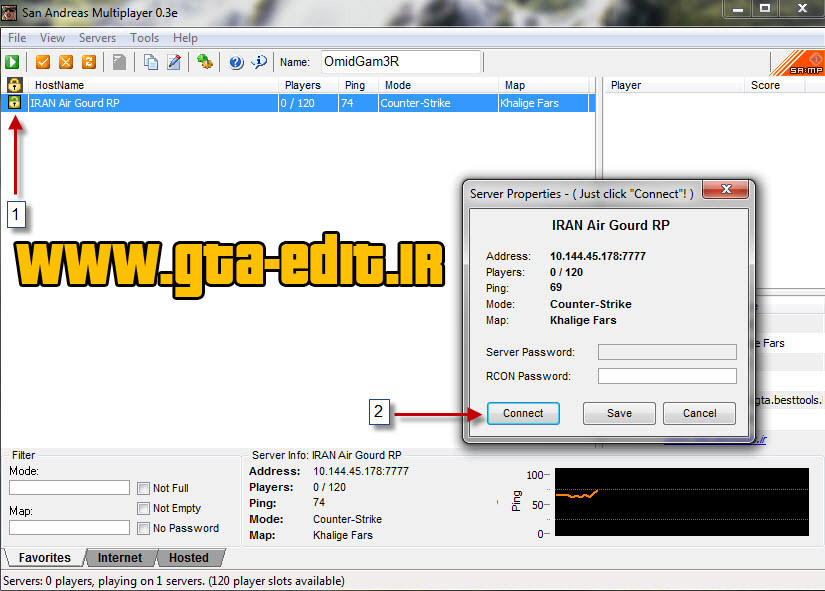Switch to the Internet tab

click(x=120, y=558)
